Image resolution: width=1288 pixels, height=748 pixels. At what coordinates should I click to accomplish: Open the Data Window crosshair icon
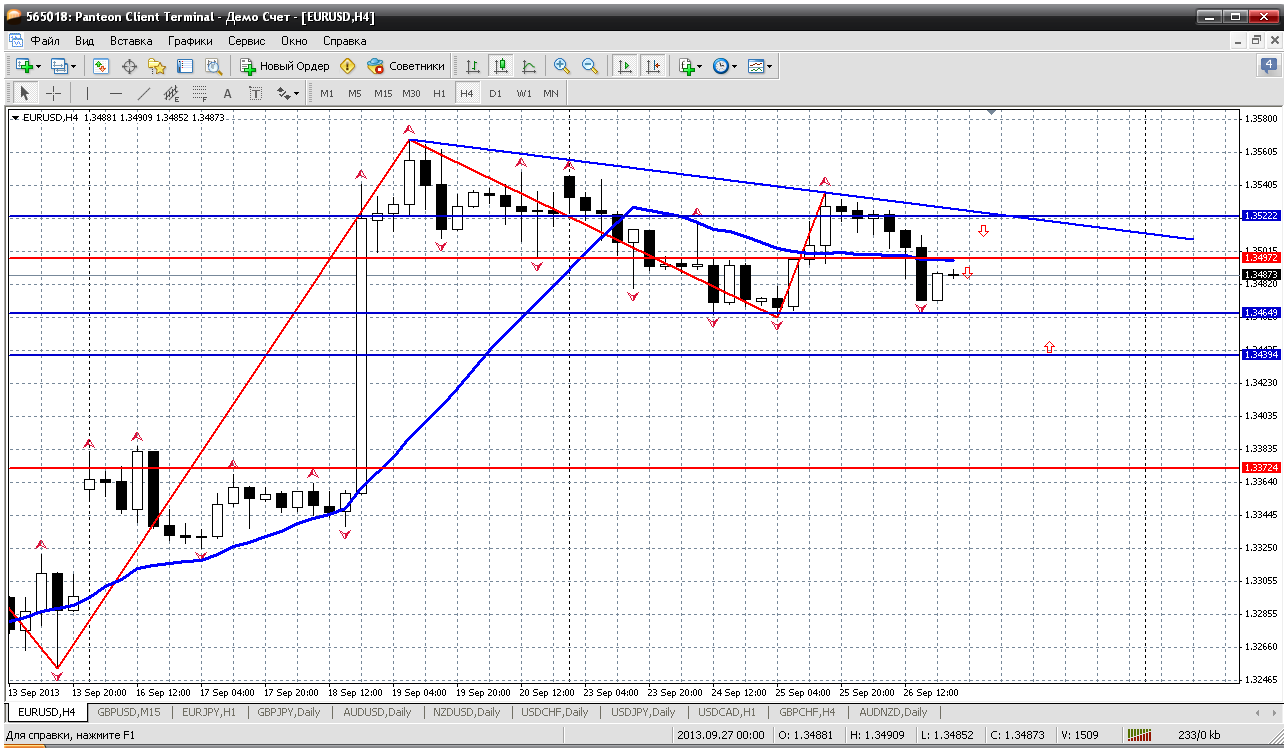point(129,66)
